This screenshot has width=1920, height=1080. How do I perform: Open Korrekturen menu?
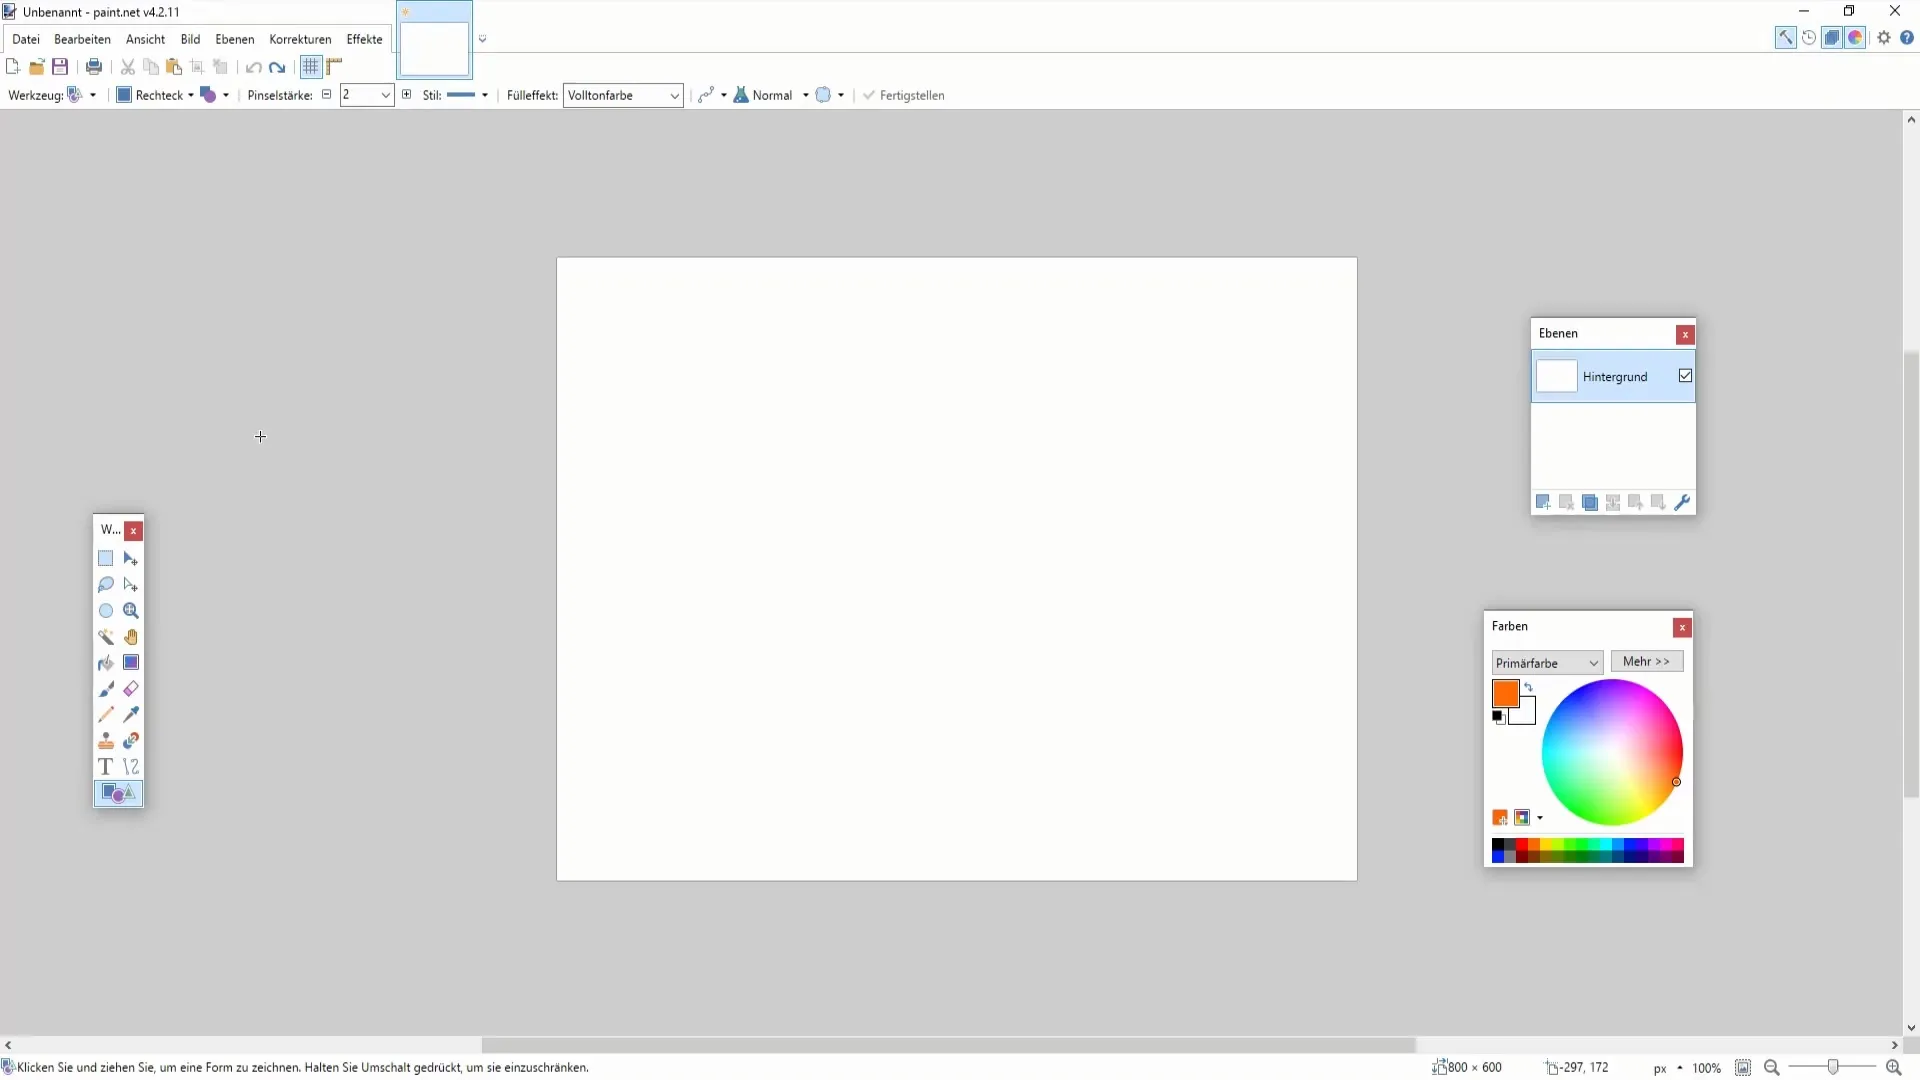click(x=300, y=39)
